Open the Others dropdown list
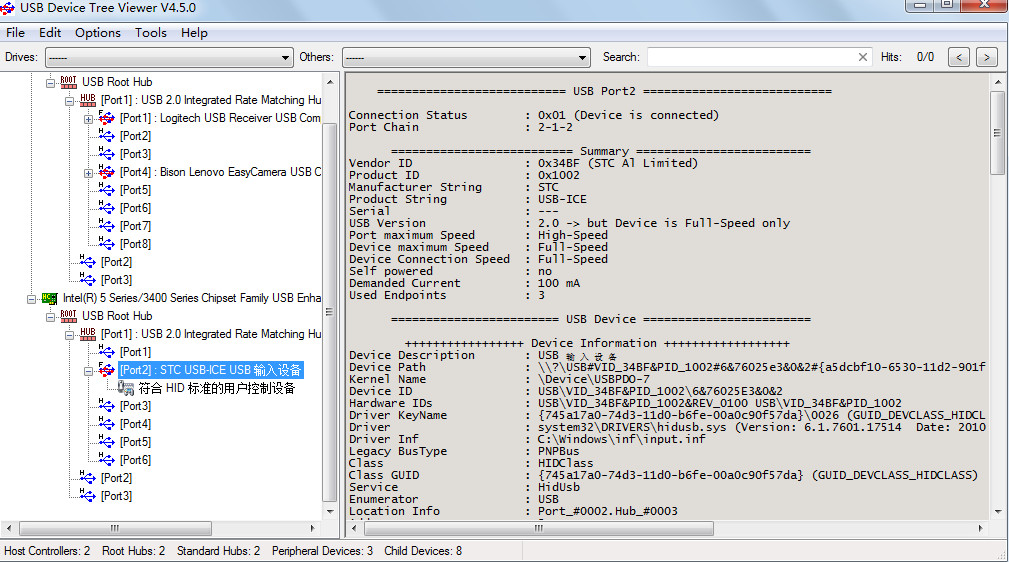1009x562 pixels. pyautogui.click(x=466, y=57)
